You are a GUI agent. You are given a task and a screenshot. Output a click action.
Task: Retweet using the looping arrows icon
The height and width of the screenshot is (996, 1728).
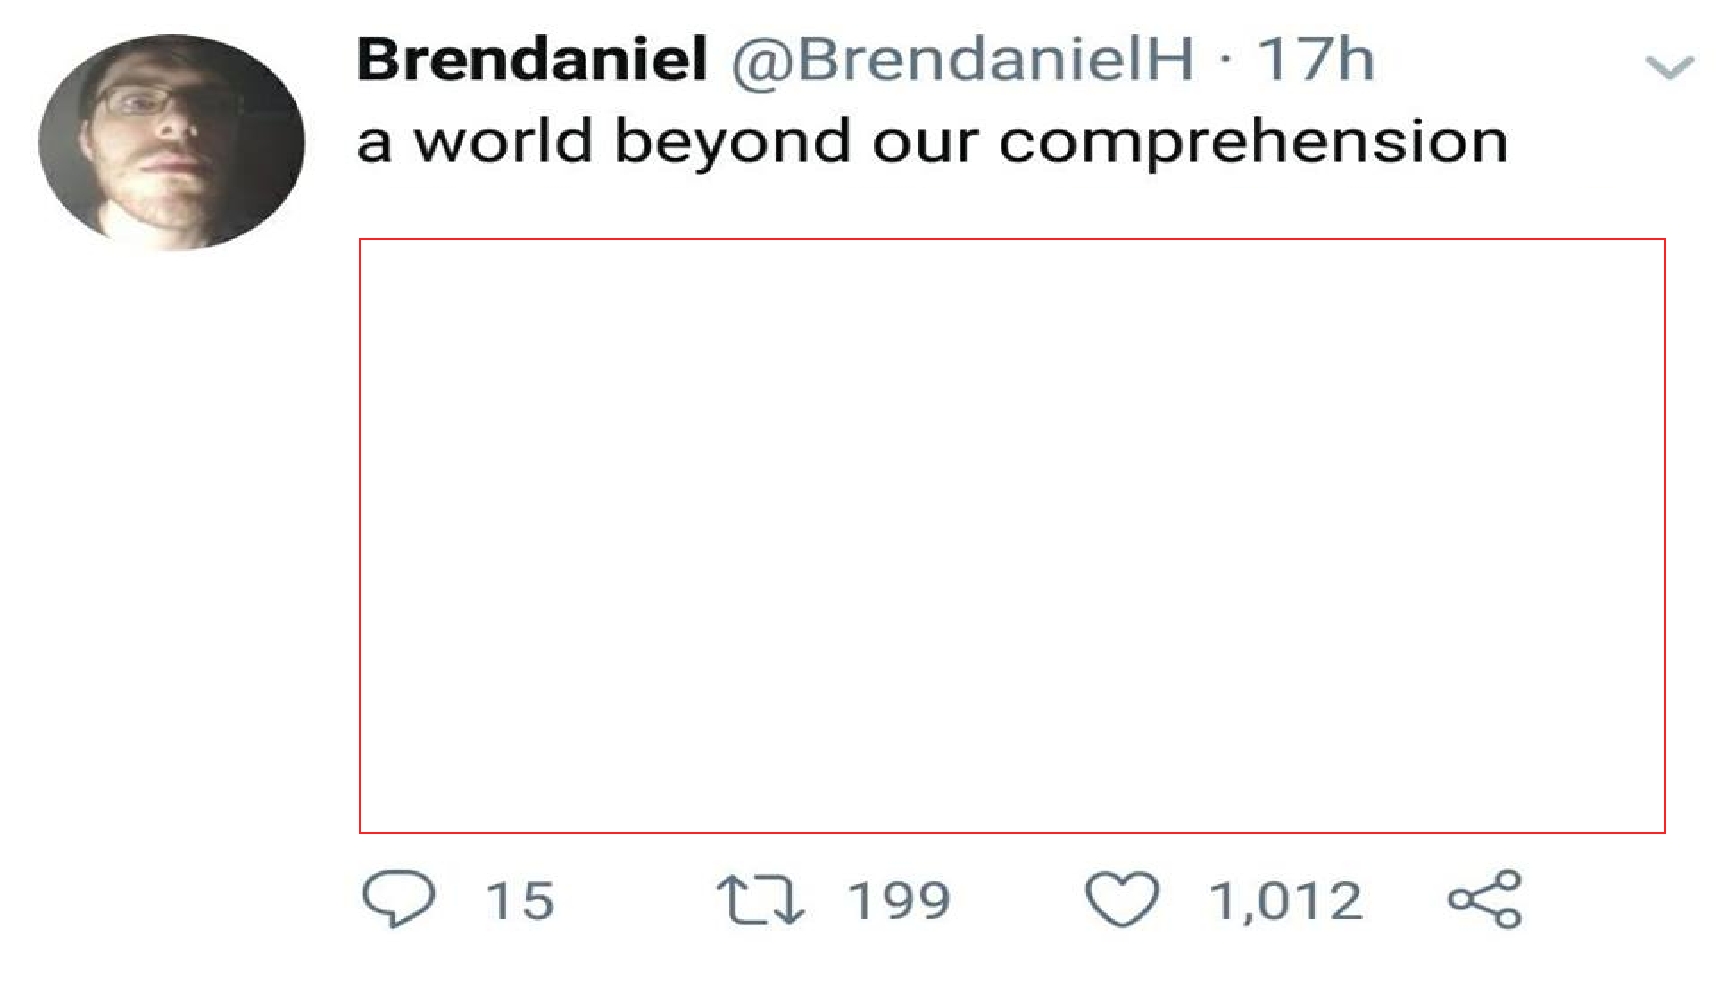pos(761,899)
